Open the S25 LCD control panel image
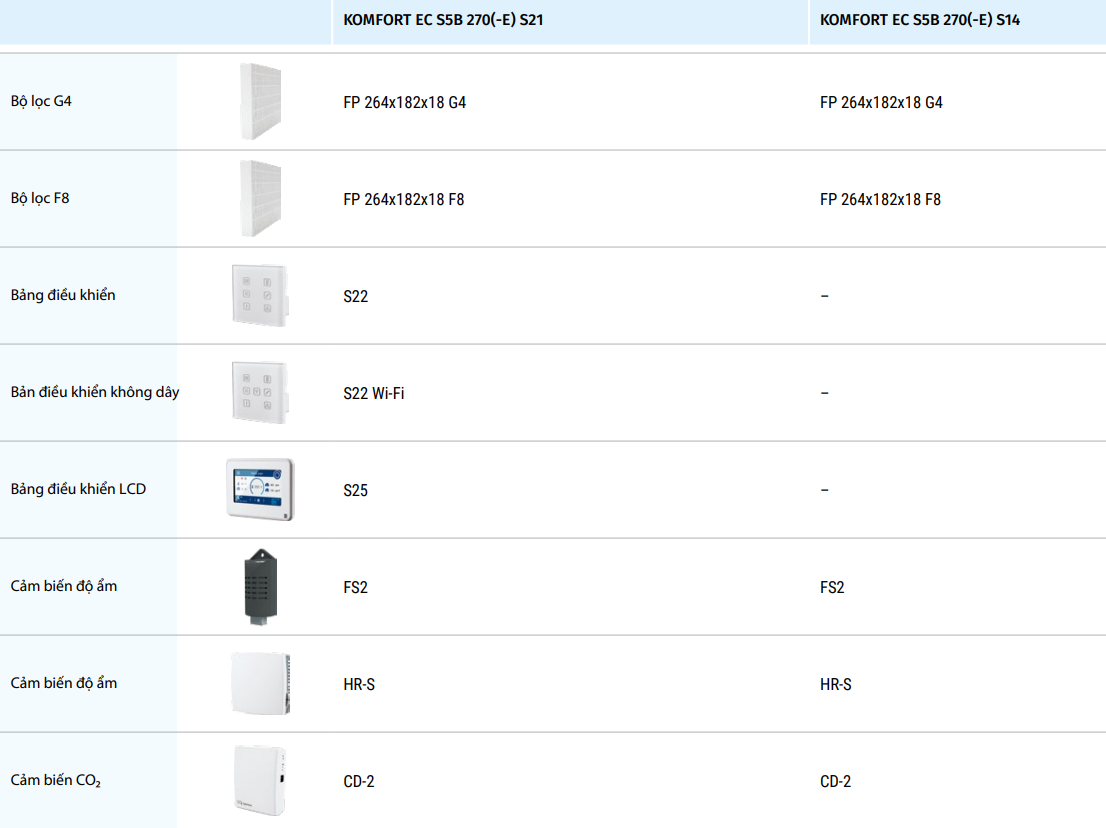Screen dimensions: 1106x828 [260, 490]
